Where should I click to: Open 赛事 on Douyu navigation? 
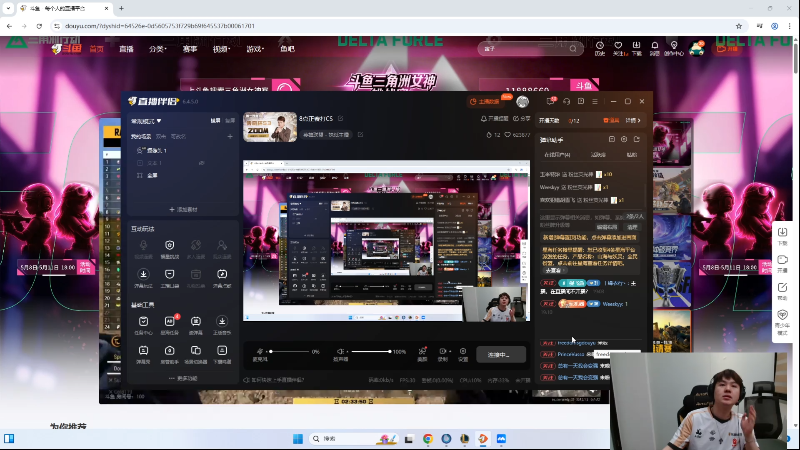[x=190, y=49]
